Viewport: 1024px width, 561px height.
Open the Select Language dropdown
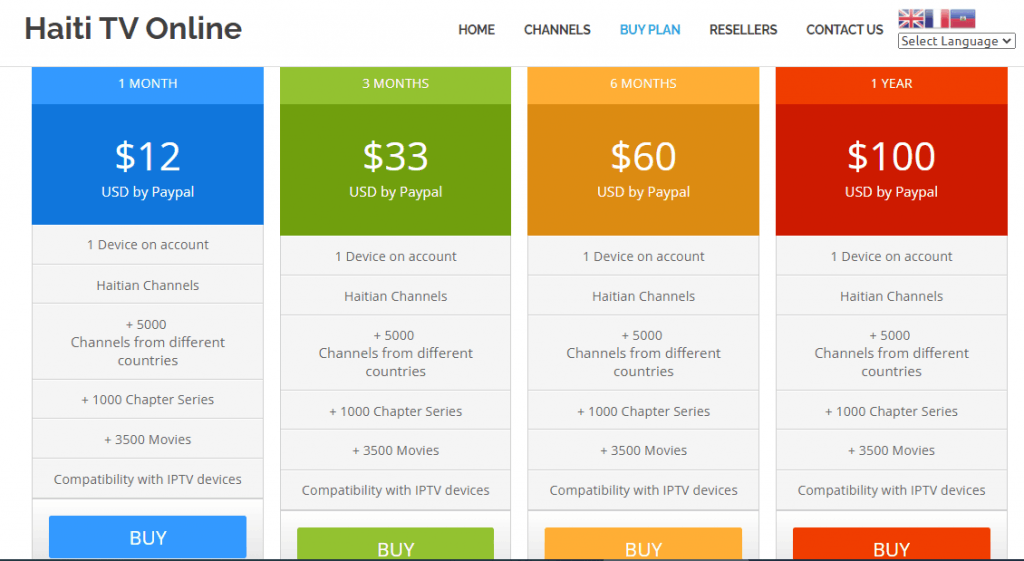(957, 41)
